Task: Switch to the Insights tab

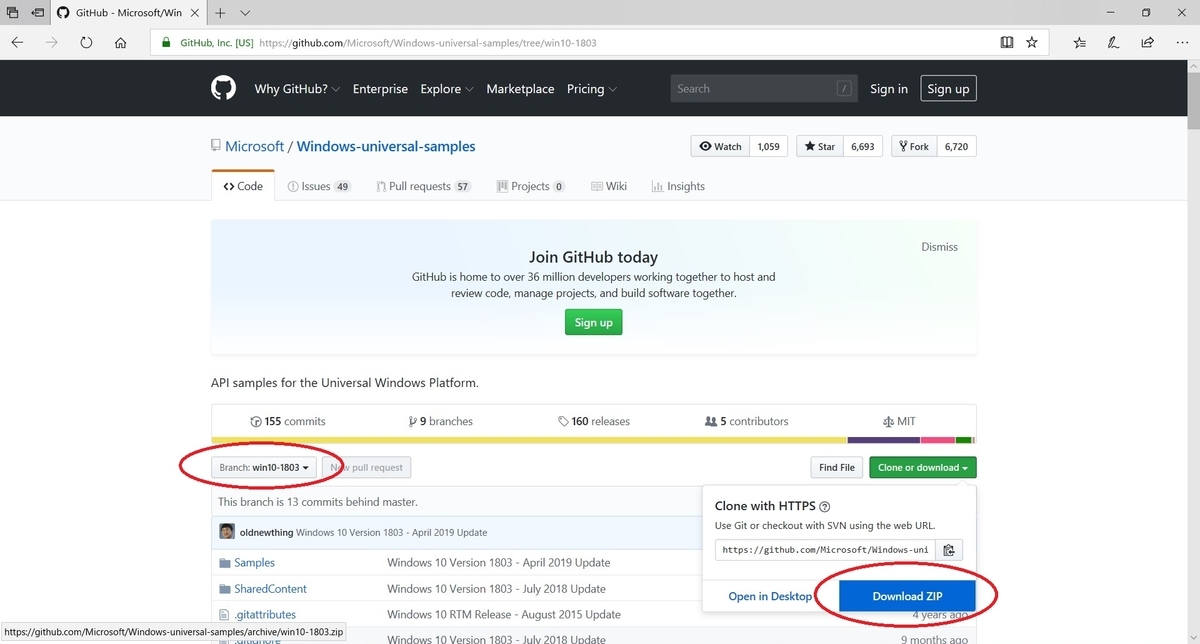Action: (x=678, y=186)
